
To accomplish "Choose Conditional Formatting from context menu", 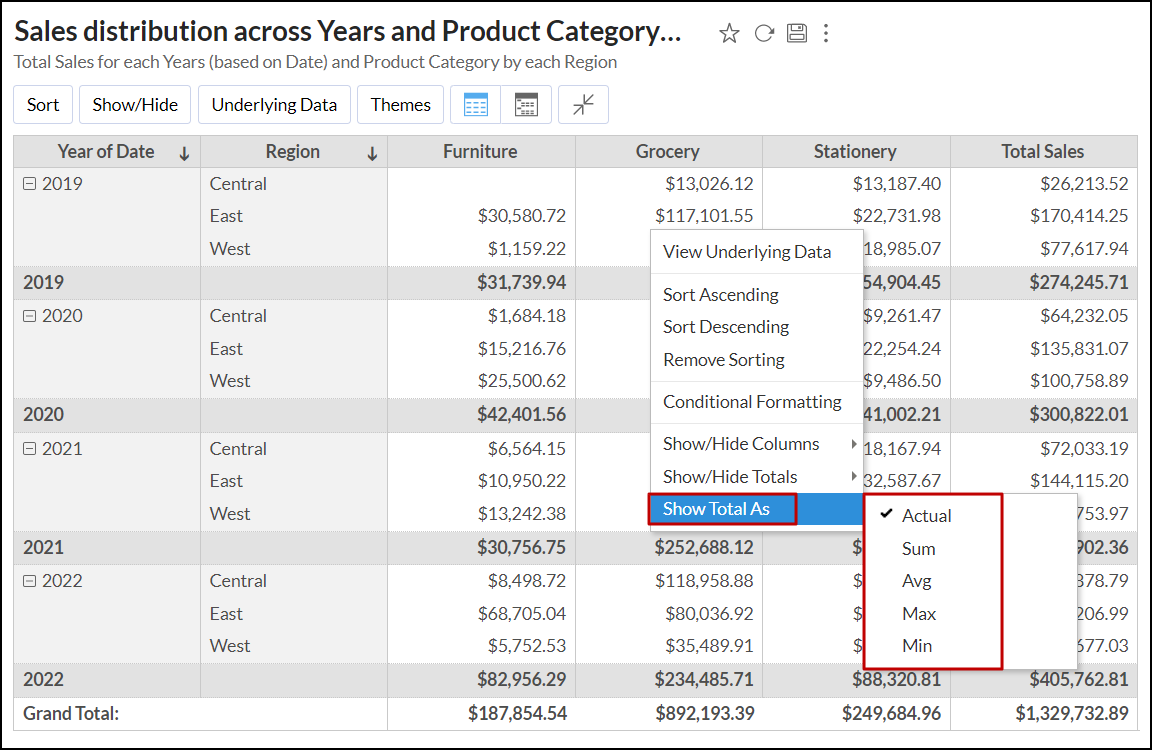I will tap(752, 402).
